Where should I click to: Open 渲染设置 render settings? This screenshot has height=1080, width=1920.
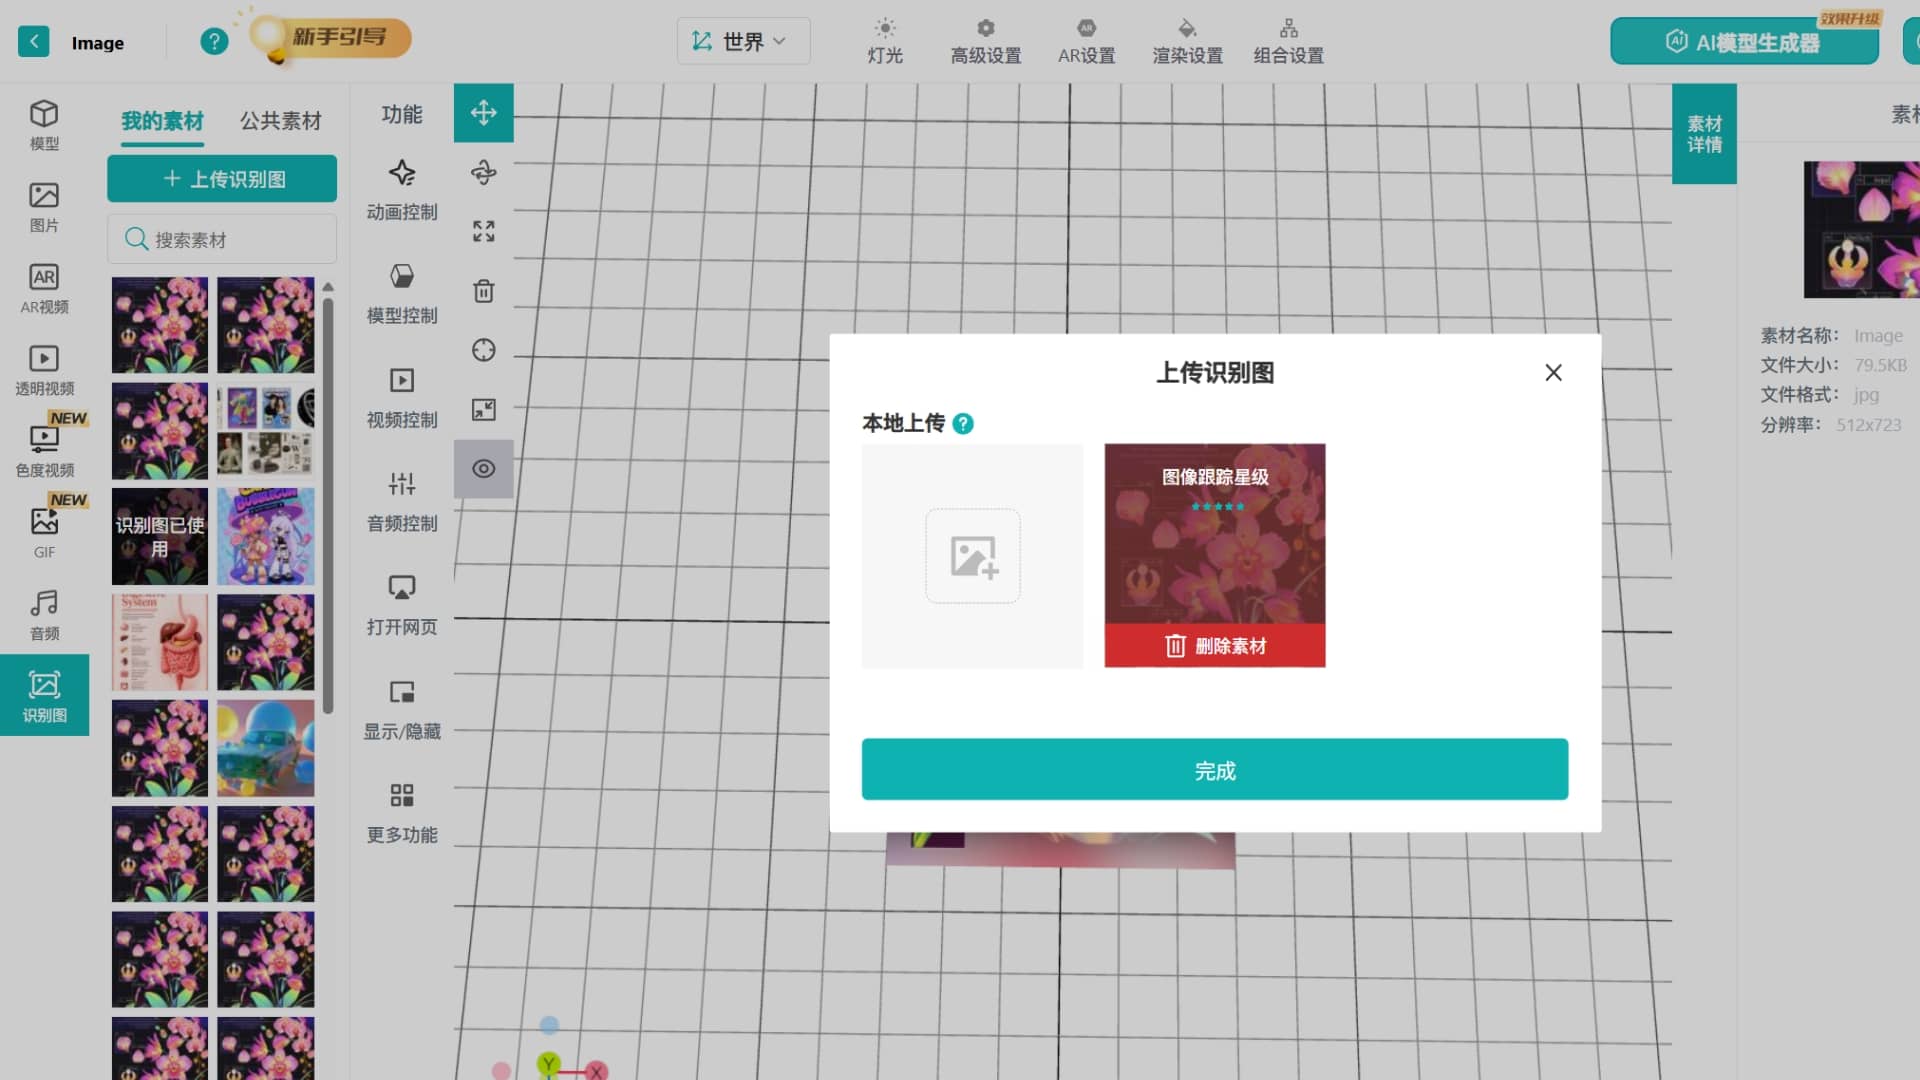1188,41
